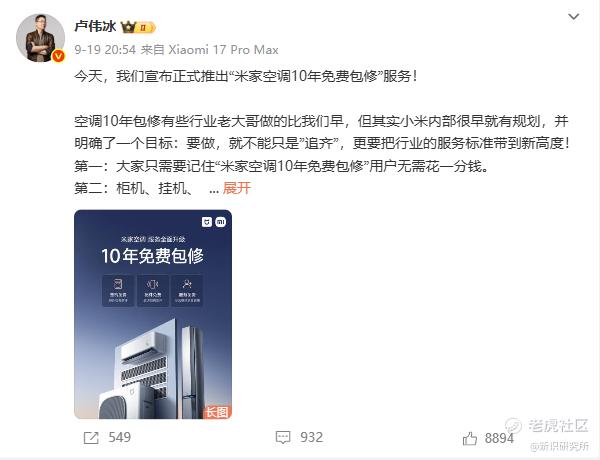
Task: Open comments via speech bubble icon
Action: pyautogui.click(x=283, y=437)
